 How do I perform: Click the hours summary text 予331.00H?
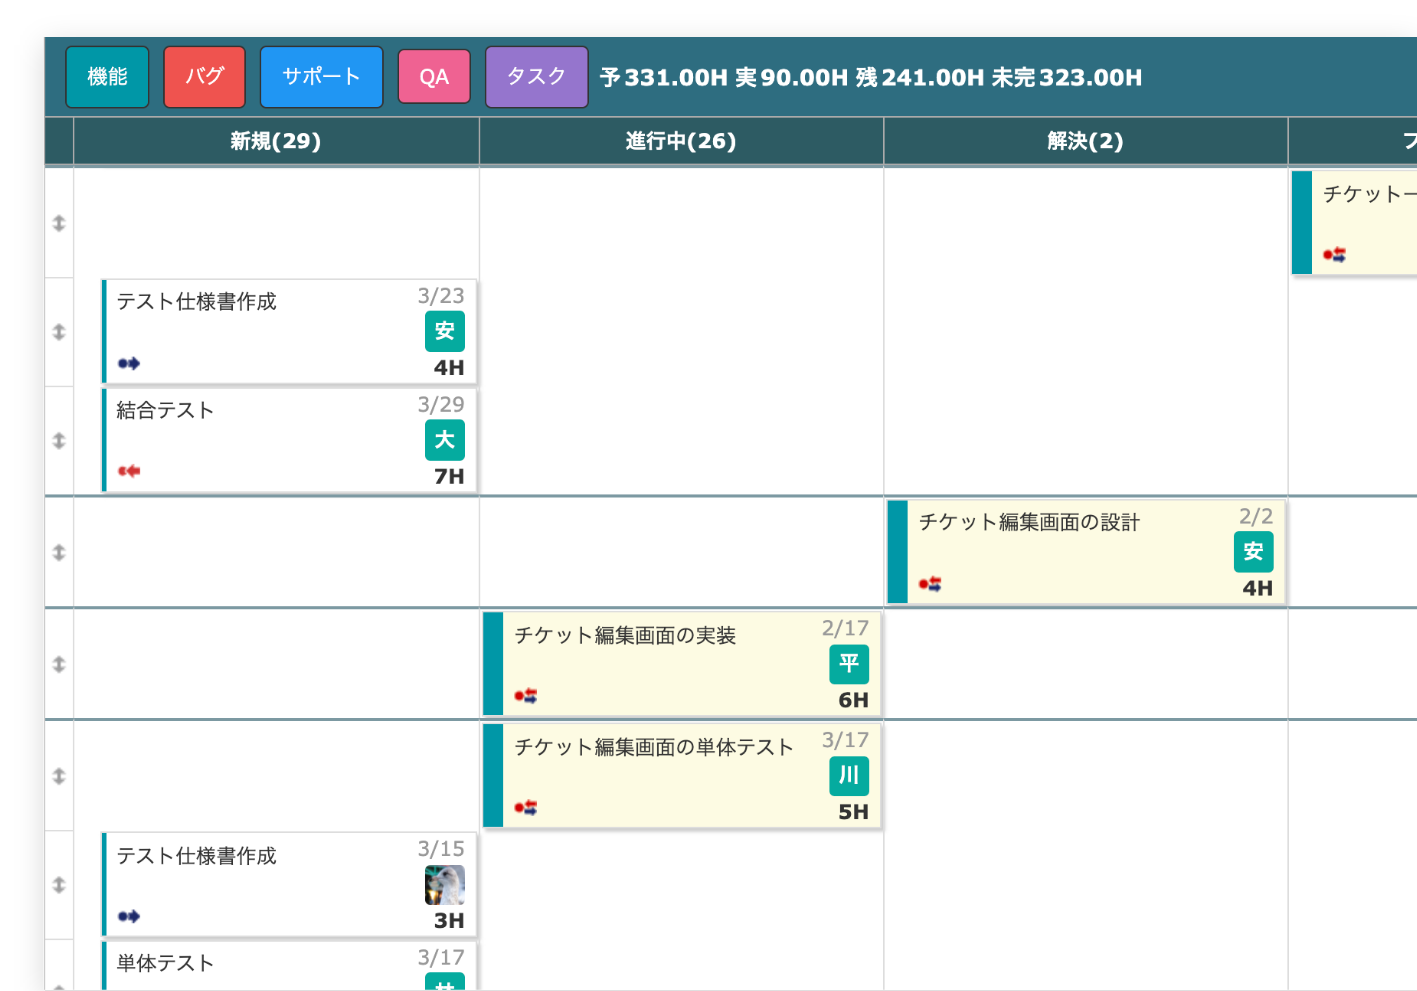click(664, 78)
